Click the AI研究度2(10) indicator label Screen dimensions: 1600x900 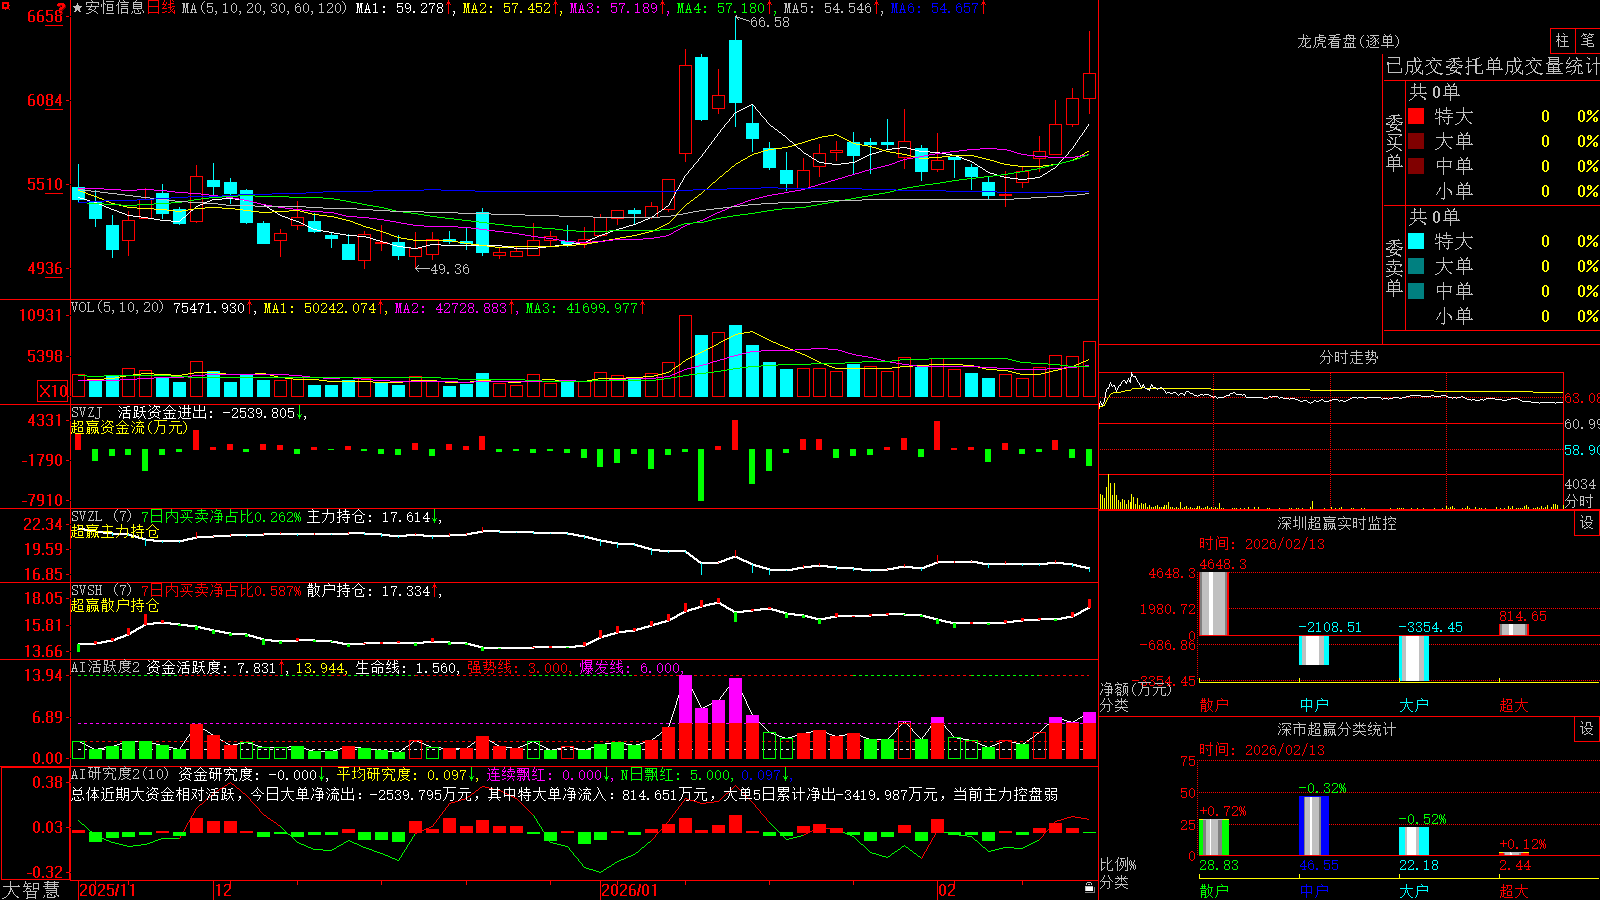120,774
